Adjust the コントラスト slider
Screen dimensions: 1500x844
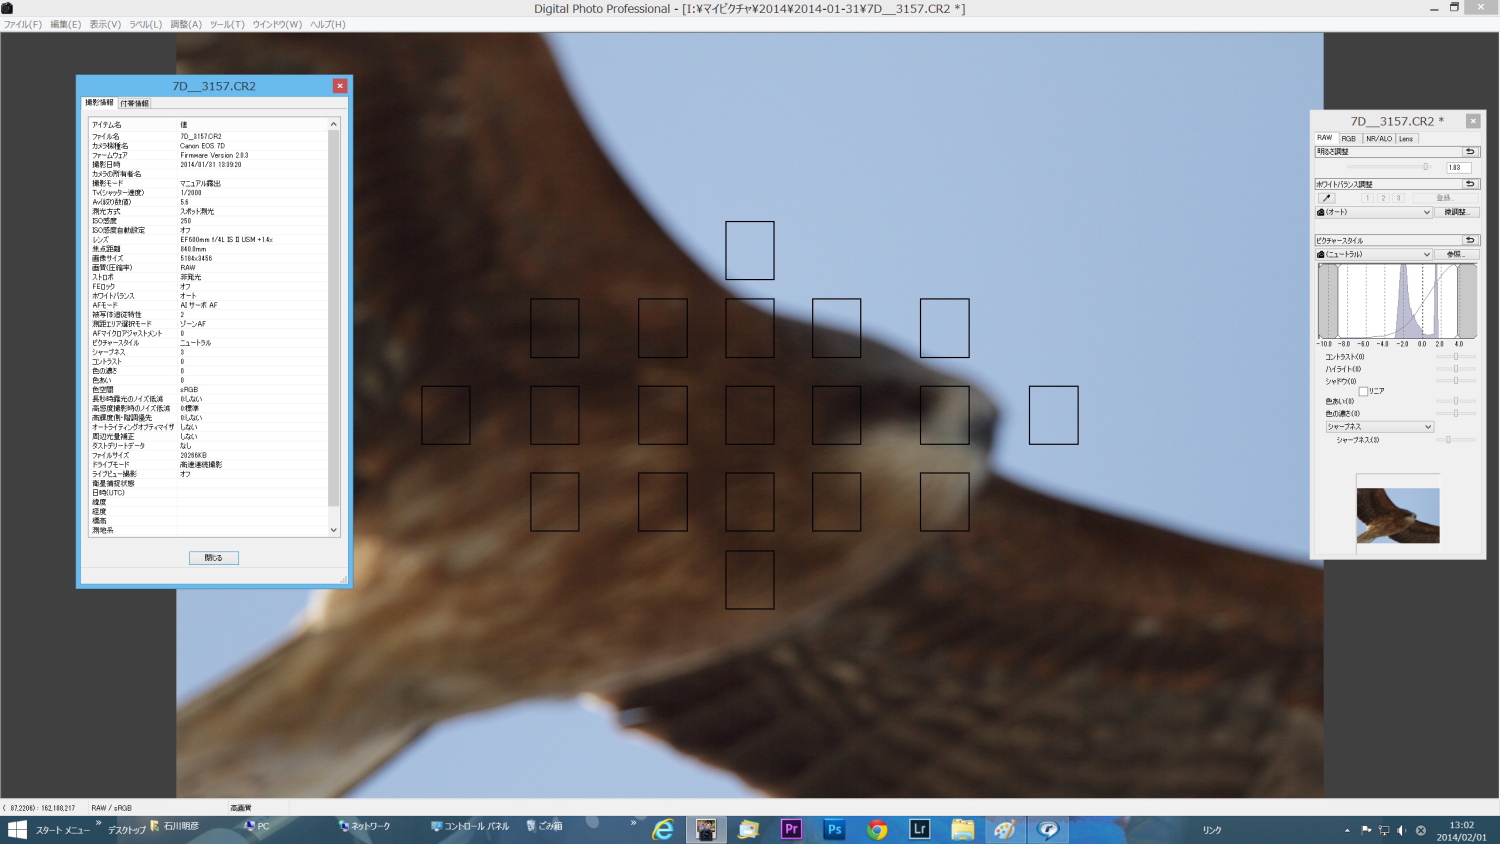point(1455,357)
